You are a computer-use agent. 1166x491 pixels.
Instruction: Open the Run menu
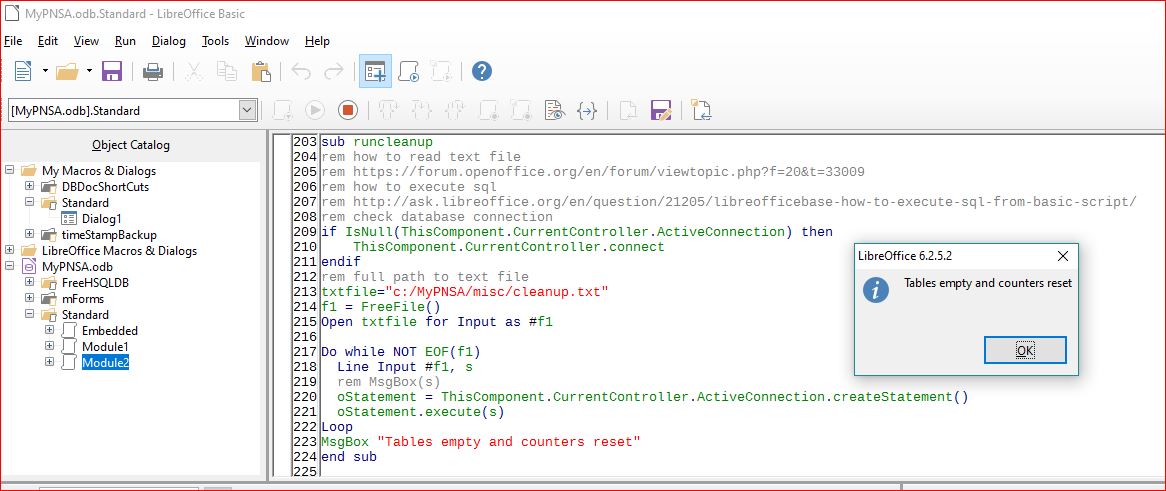pyautogui.click(x=125, y=41)
